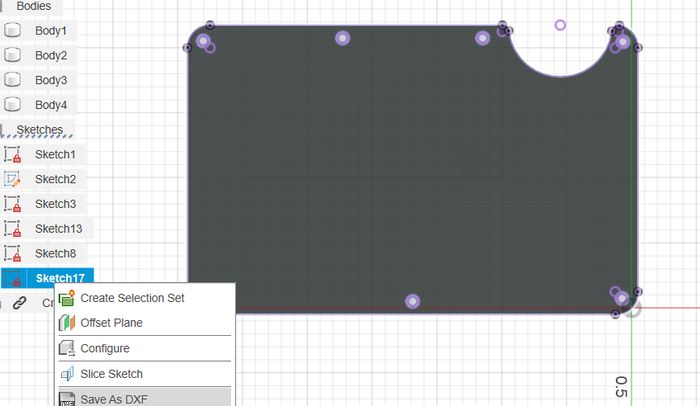Viewport: 700px width, 406px height.
Task: Click the Sketch1 sketch icon
Action: point(13,154)
